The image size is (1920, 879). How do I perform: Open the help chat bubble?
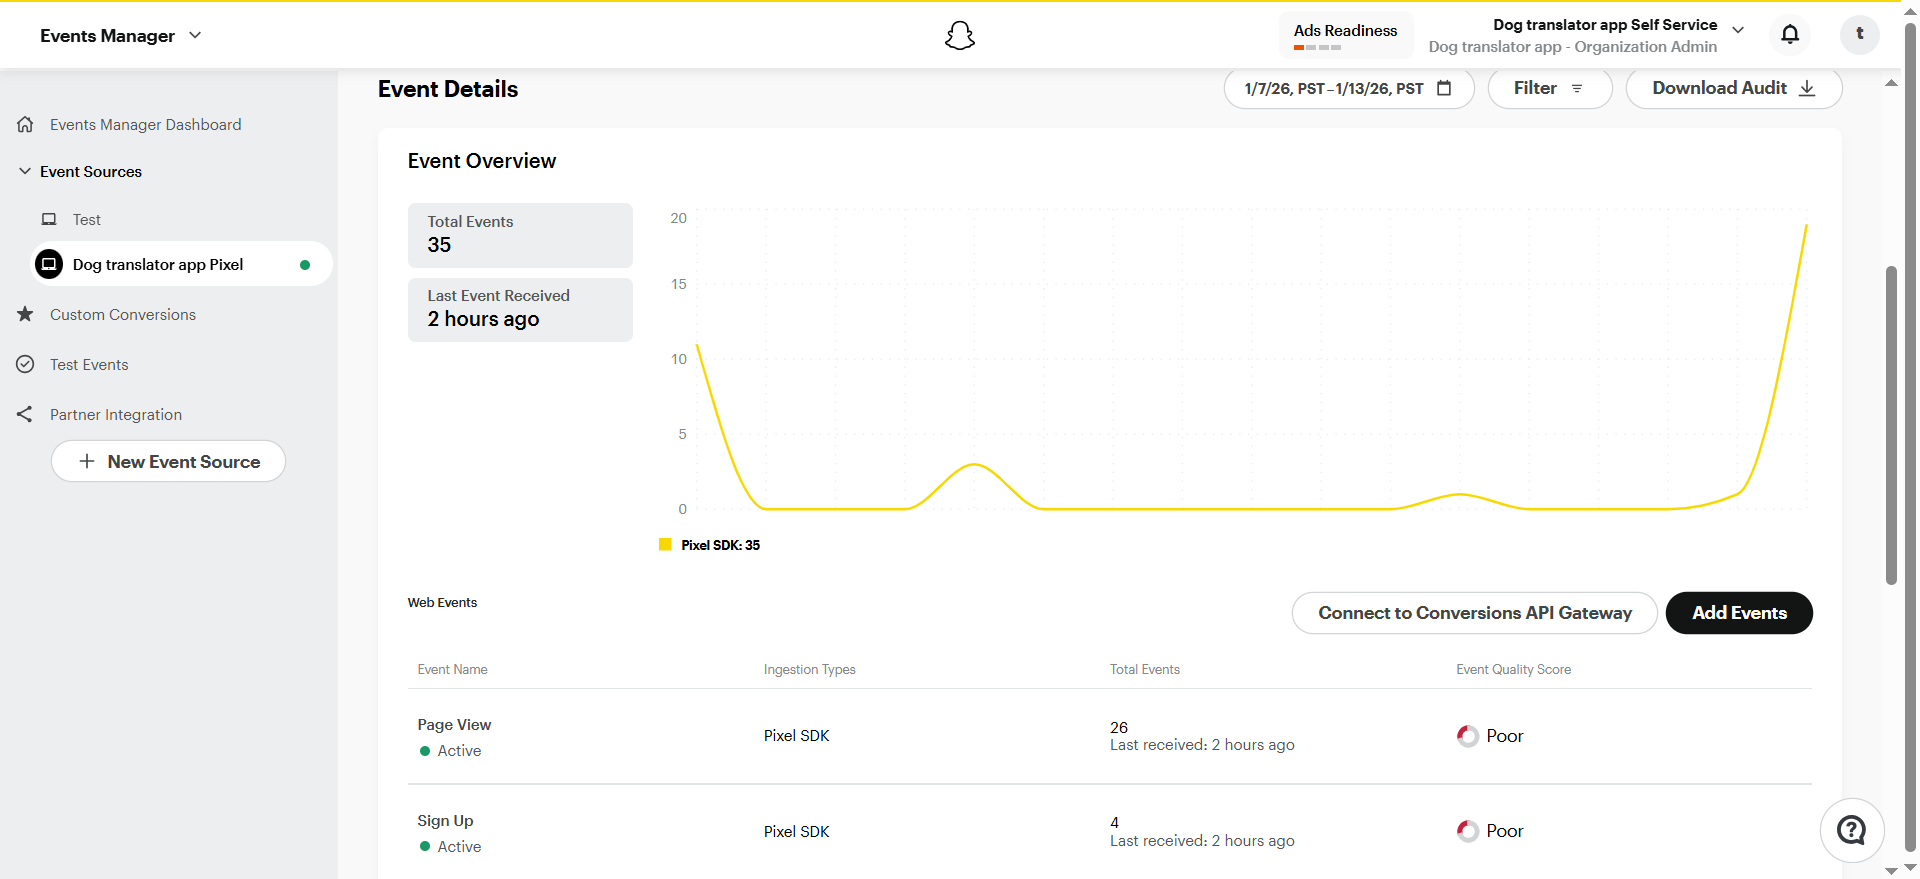pos(1852,830)
